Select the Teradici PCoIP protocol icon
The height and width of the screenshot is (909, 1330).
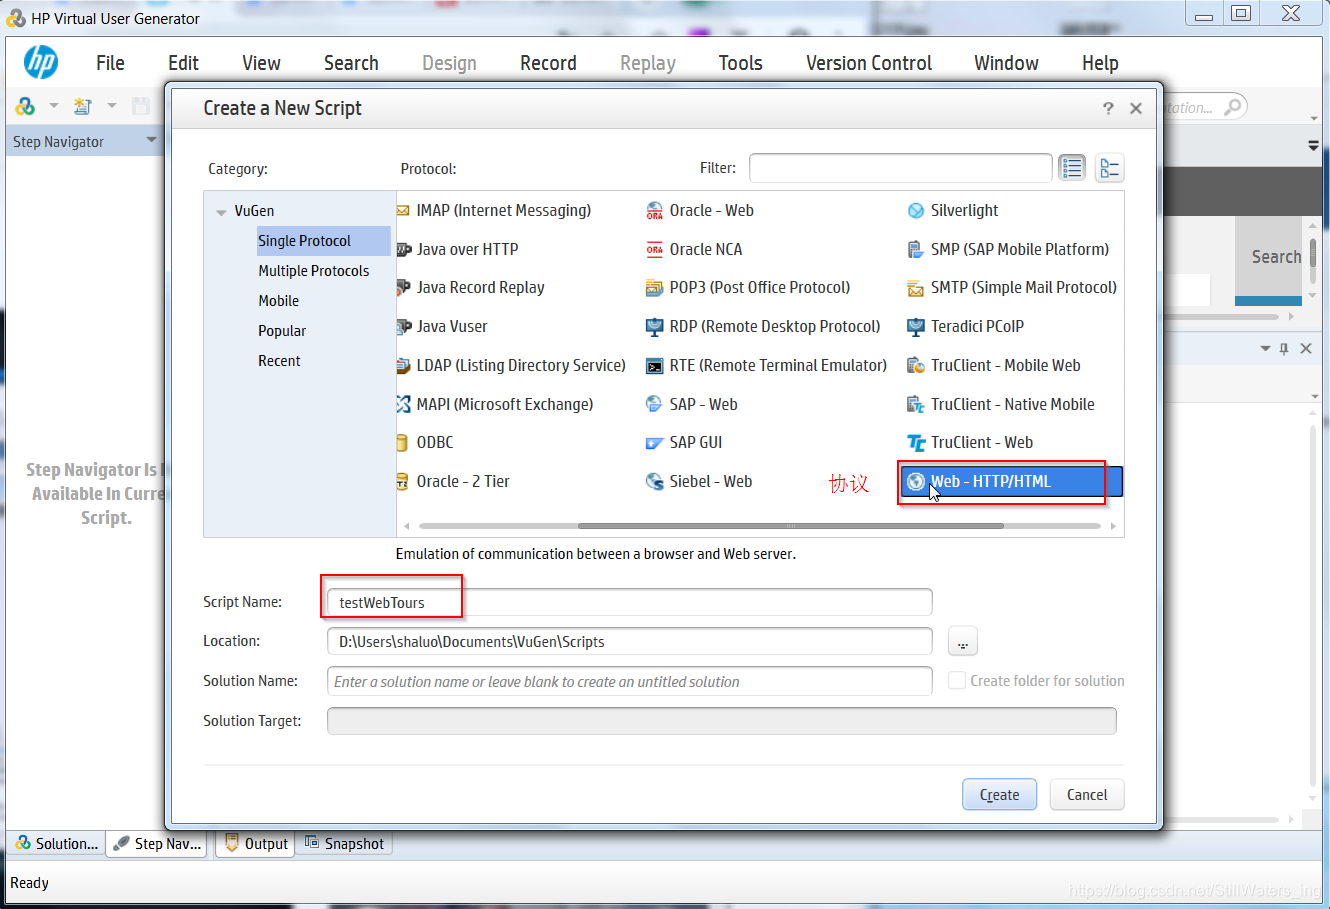pos(916,327)
